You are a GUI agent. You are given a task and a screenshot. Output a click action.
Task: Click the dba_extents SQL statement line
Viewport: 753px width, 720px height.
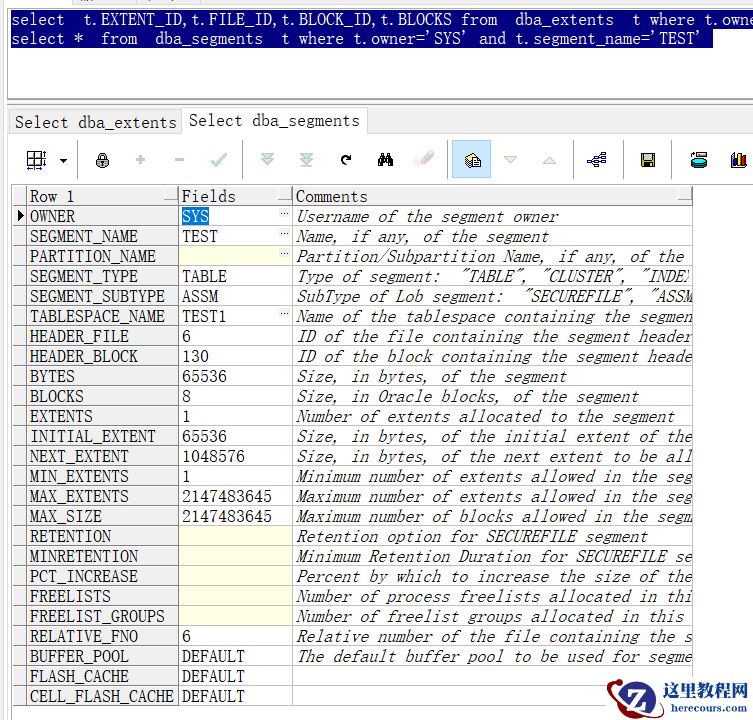coord(382,20)
